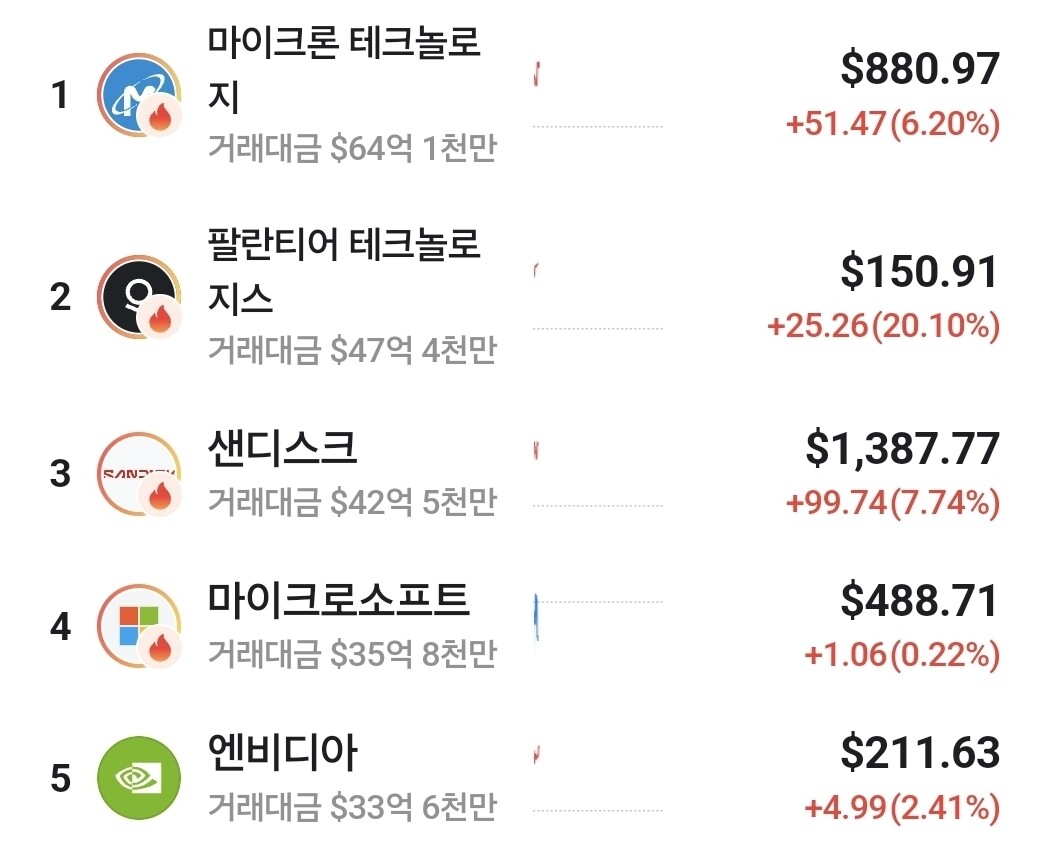Select the SanDisk logo icon

tap(139, 473)
